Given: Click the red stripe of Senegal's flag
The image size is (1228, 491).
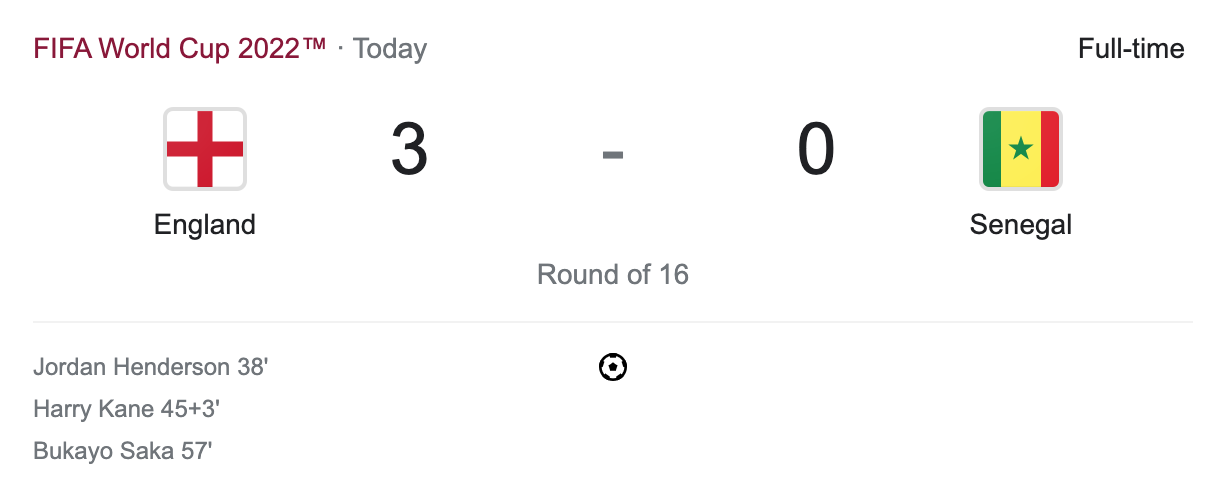Looking at the screenshot, I should [x=1049, y=150].
